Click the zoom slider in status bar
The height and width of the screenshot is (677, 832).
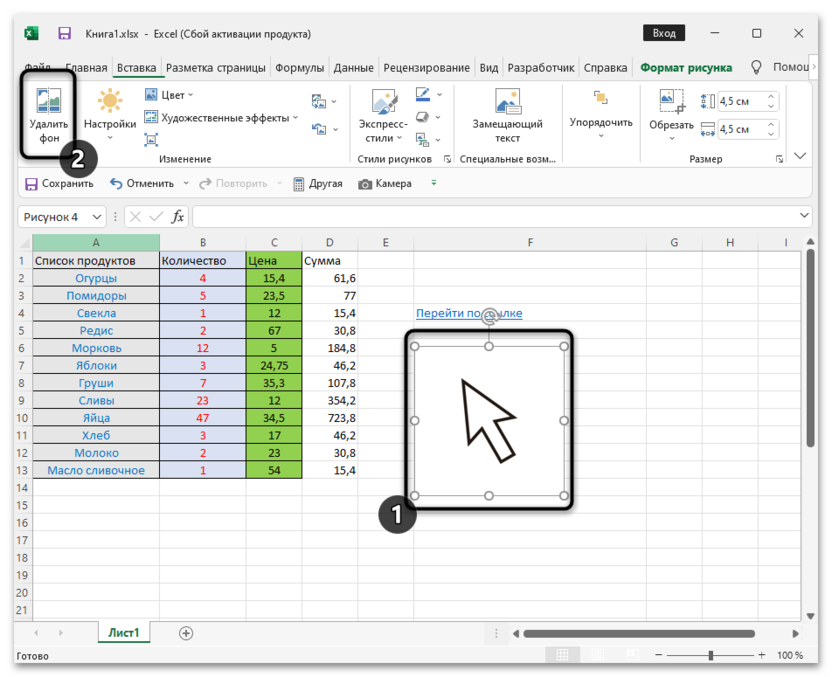[x=711, y=655]
